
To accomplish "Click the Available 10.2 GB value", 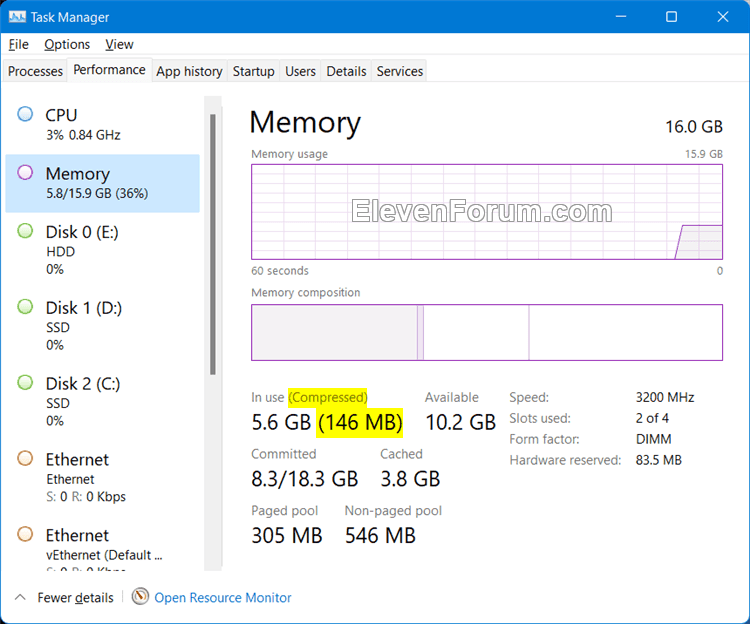I will pos(461,423).
